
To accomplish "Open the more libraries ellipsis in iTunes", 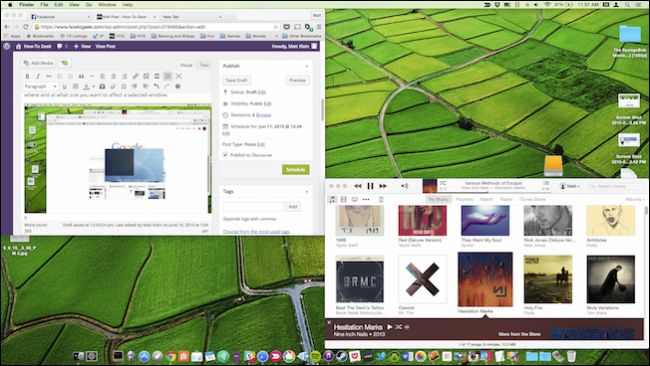I will point(366,200).
